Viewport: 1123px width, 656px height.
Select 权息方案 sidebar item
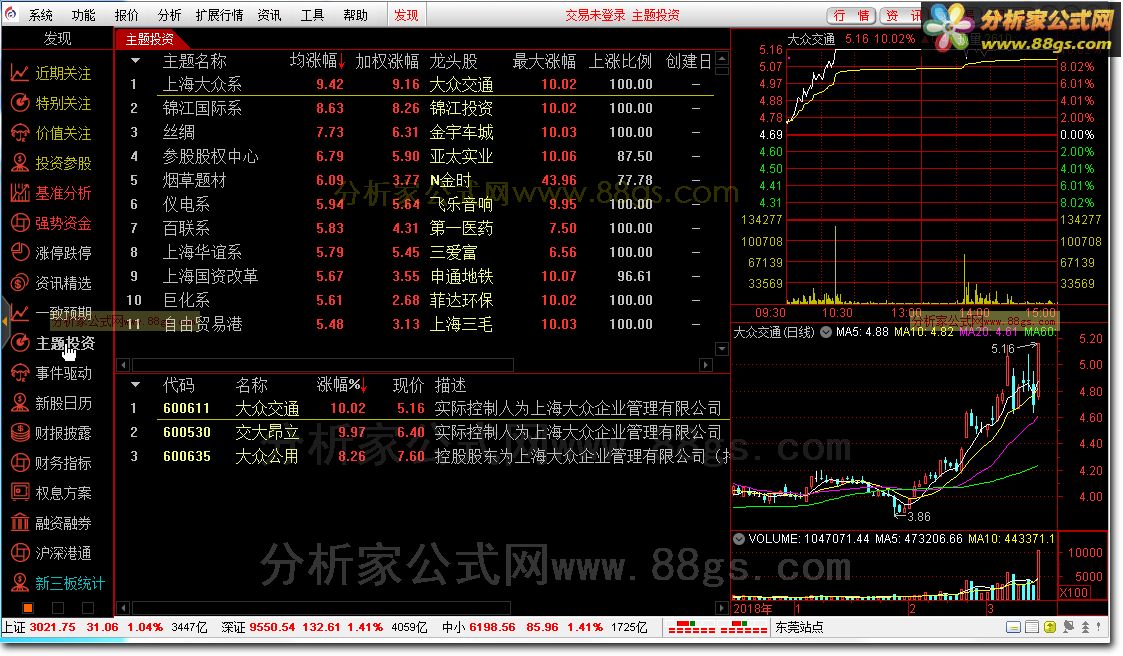point(52,493)
